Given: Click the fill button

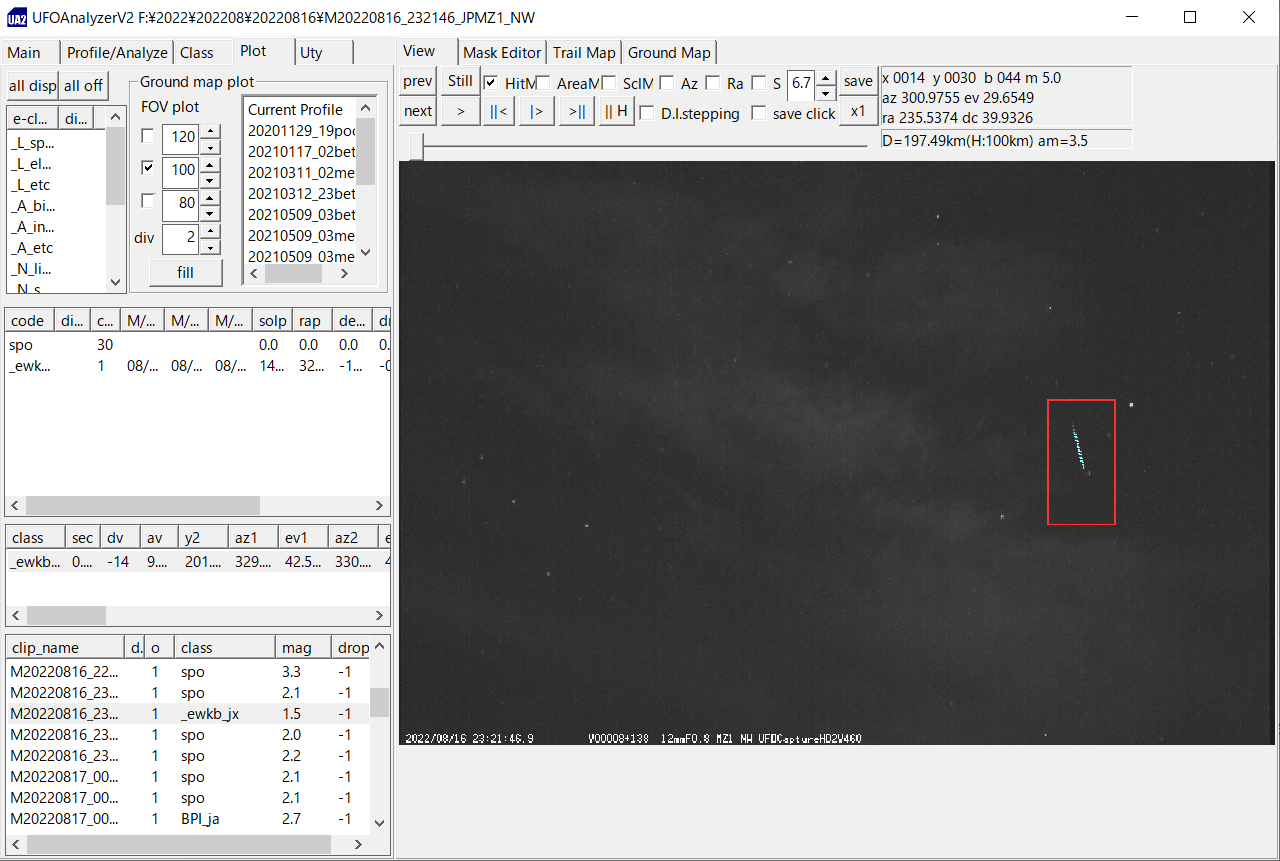Looking at the screenshot, I should coord(185,272).
